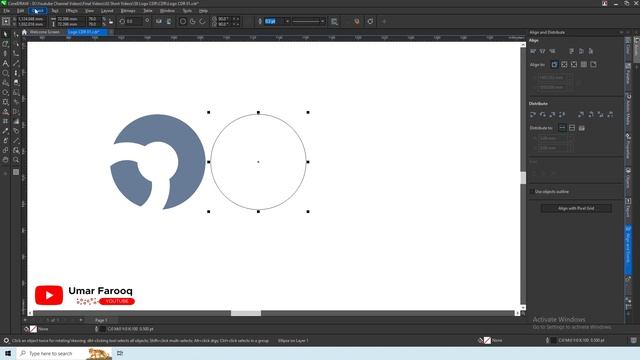Click the Windows Start button
The width and height of the screenshot is (640, 360).
tap(8, 353)
